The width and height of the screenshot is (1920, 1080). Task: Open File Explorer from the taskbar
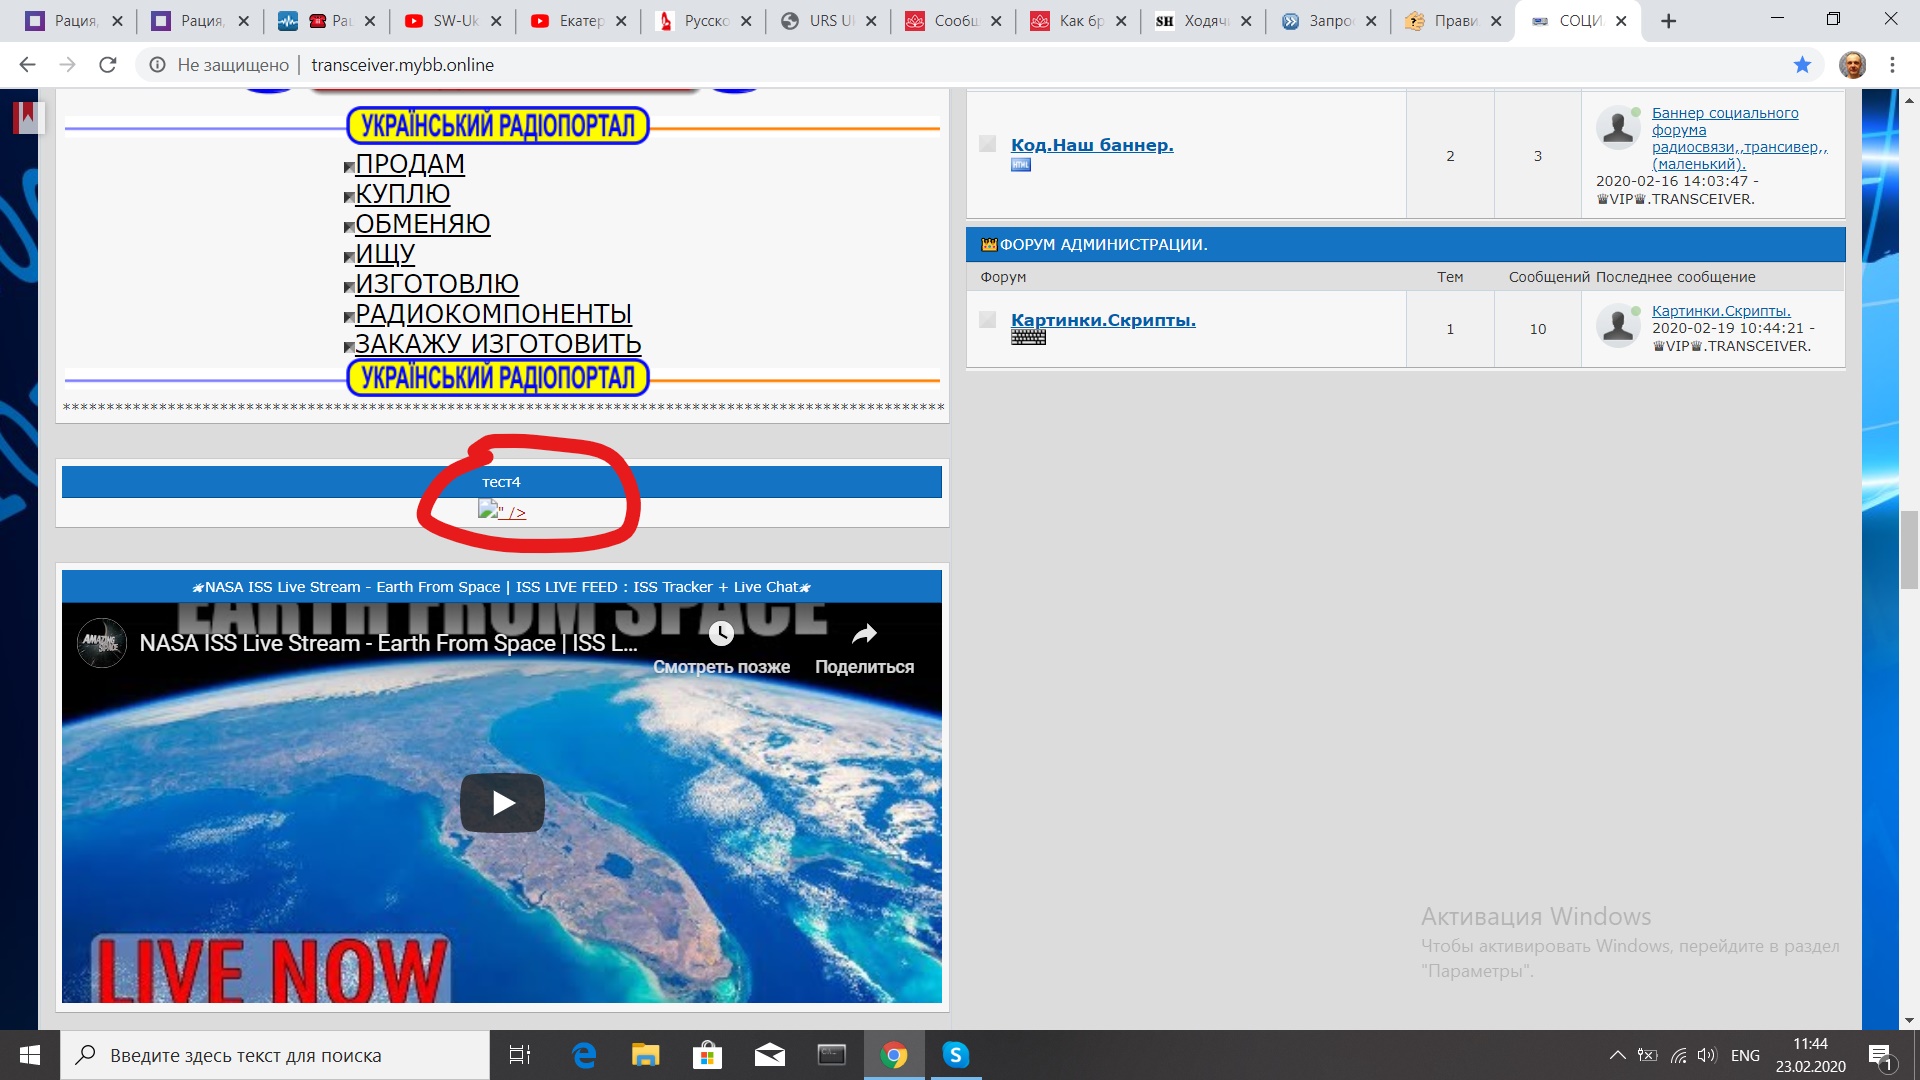645,1055
